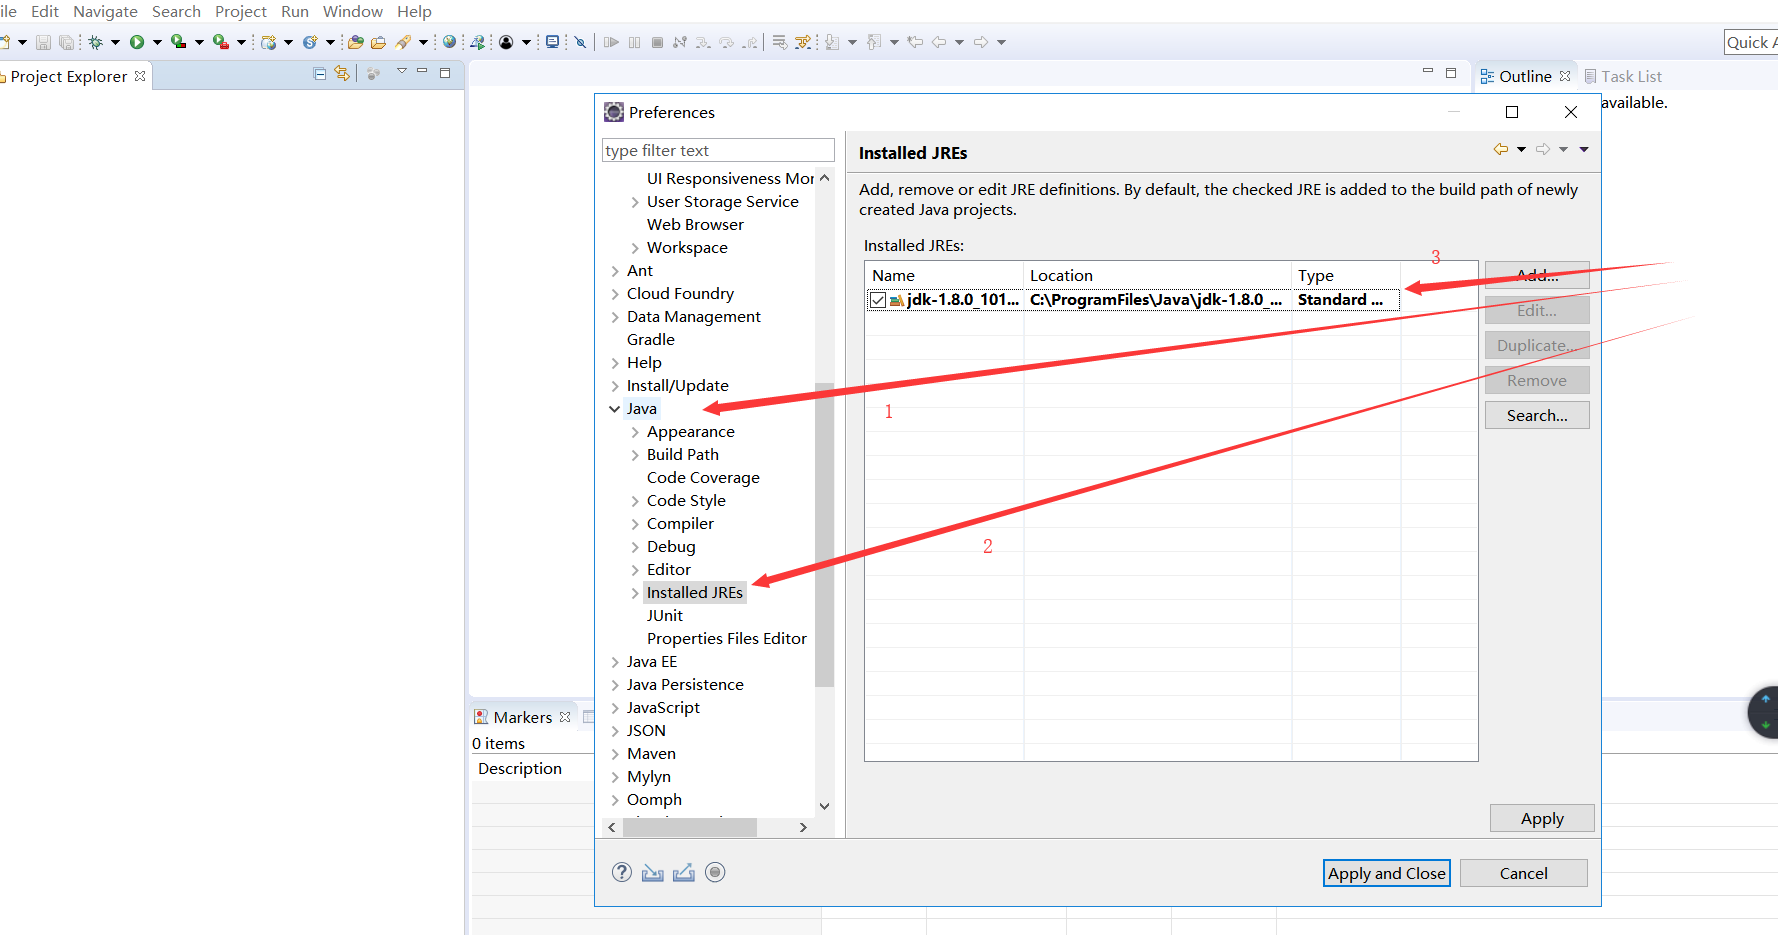This screenshot has width=1778, height=935.
Task: Click Link with Editor icon in Project Explorer
Action: pos(342,74)
